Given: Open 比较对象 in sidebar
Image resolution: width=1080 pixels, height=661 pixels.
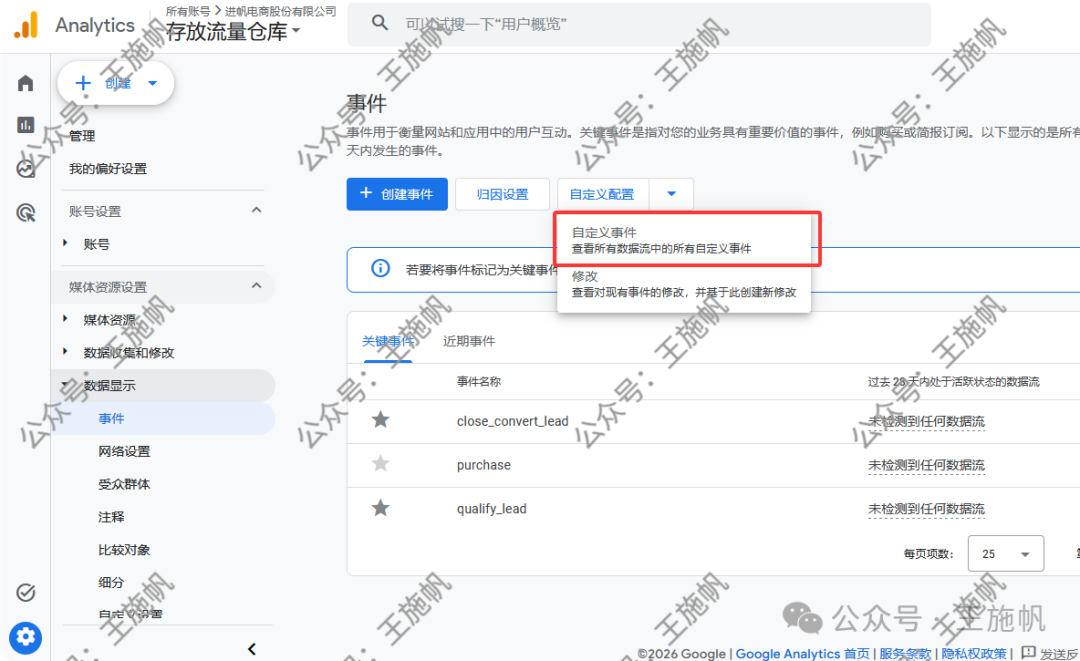Looking at the screenshot, I should pyautogui.click(x=124, y=549).
